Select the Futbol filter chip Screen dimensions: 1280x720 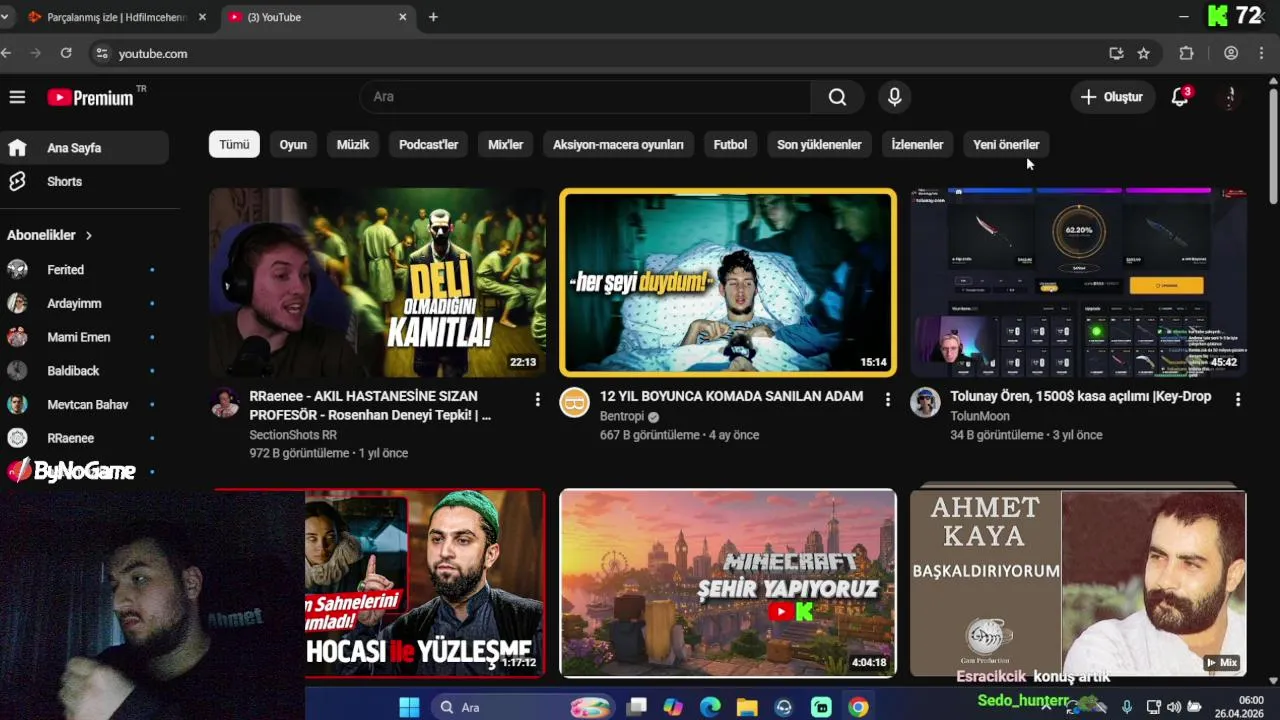pos(730,145)
